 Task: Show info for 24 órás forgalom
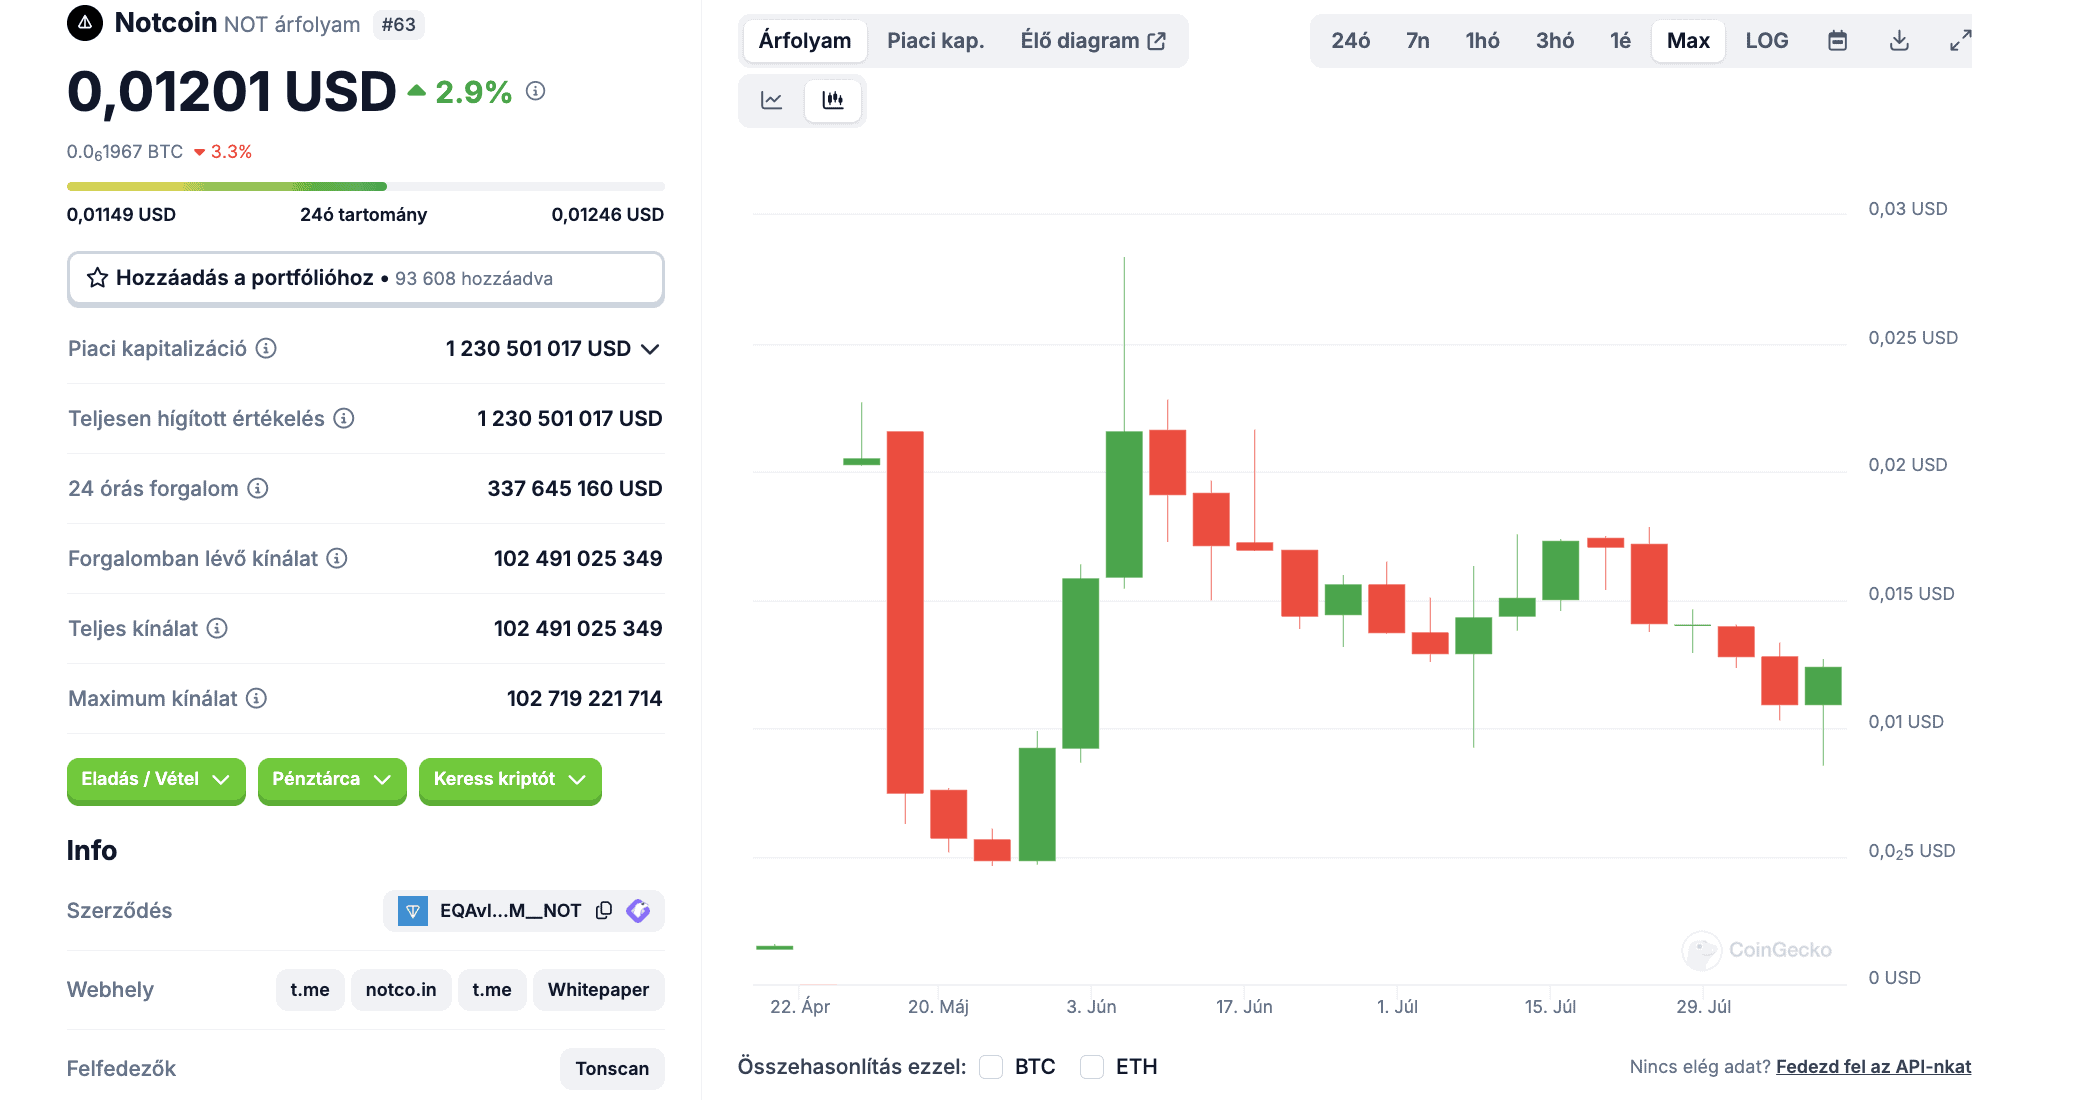pyautogui.click(x=258, y=488)
